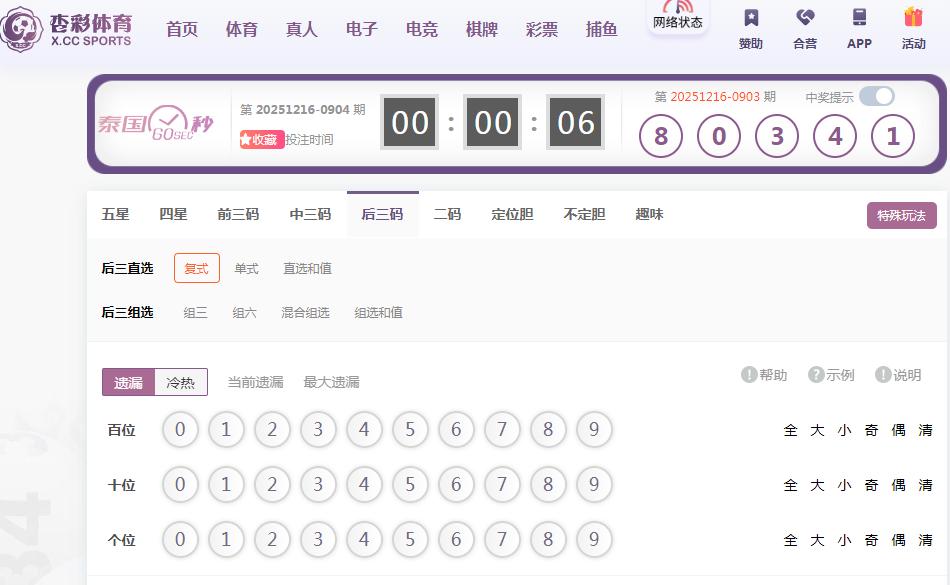Viewport: 950px width, 585px height.
Task: Open 电竞 in top navigation
Action: 422,29
